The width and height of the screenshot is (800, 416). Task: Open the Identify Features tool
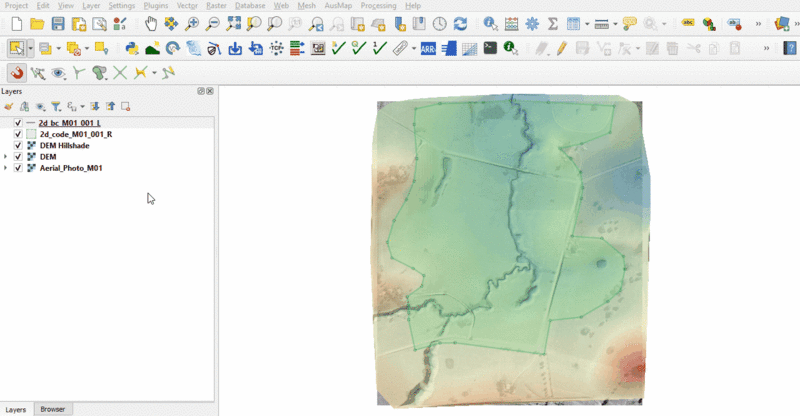tap(490, 23)
